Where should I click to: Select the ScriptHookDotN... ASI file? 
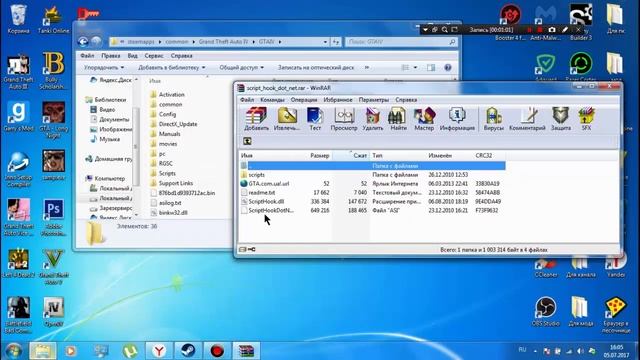271,211
